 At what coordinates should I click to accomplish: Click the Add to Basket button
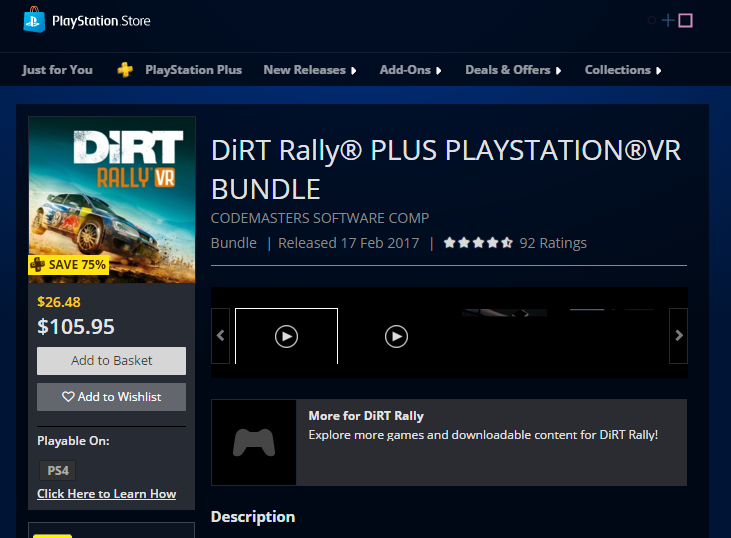tap(111, 360)
